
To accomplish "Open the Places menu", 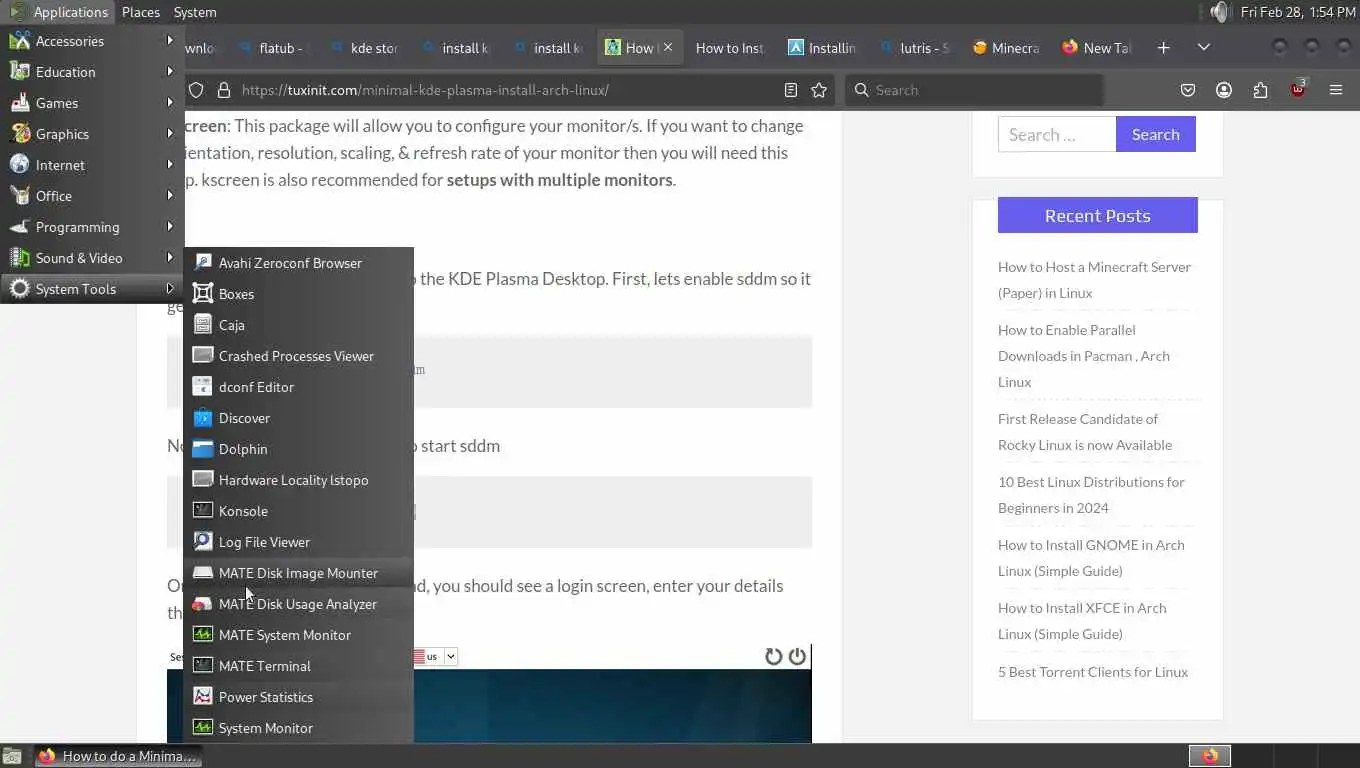I will tap(141, 12).
